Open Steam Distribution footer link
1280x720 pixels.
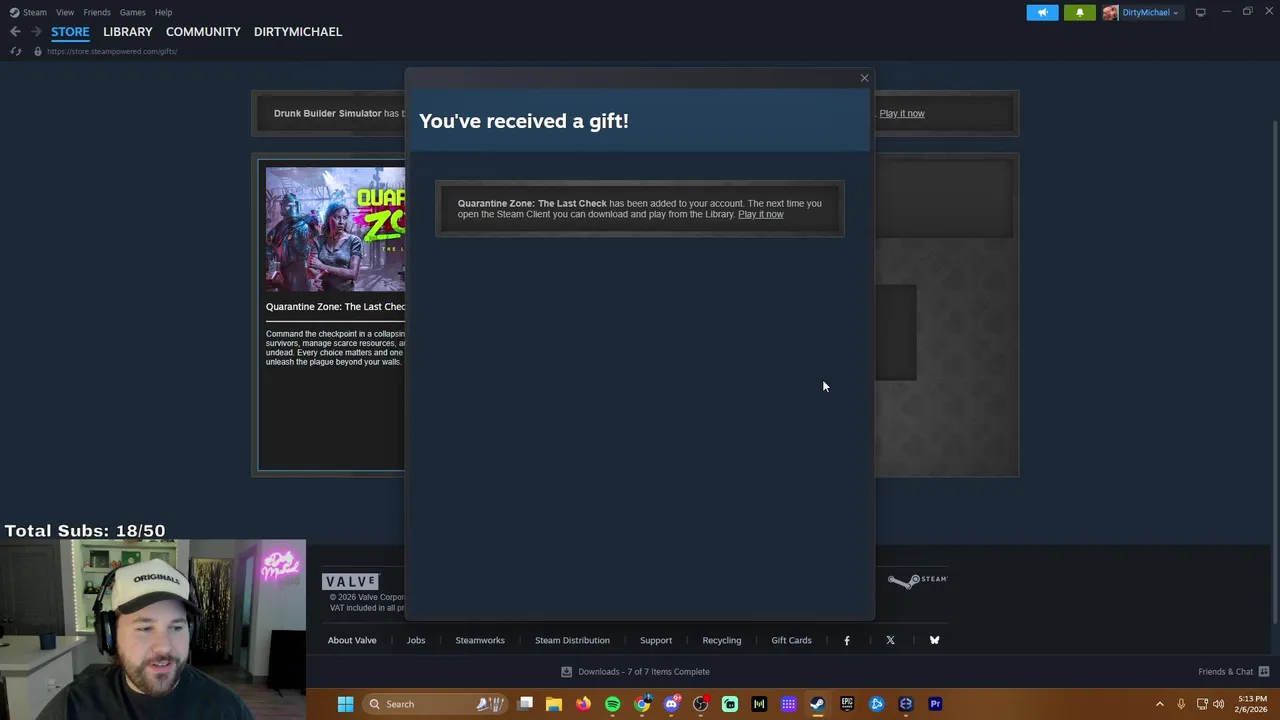click(x=572, y=640)
